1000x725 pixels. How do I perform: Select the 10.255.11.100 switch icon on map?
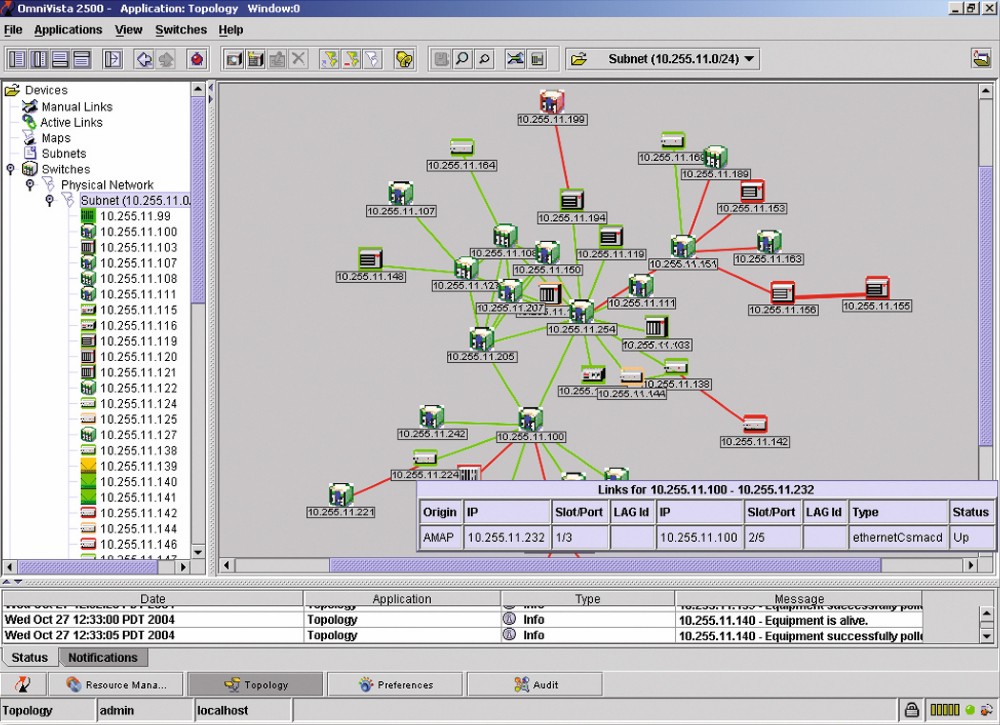[531, 420]
